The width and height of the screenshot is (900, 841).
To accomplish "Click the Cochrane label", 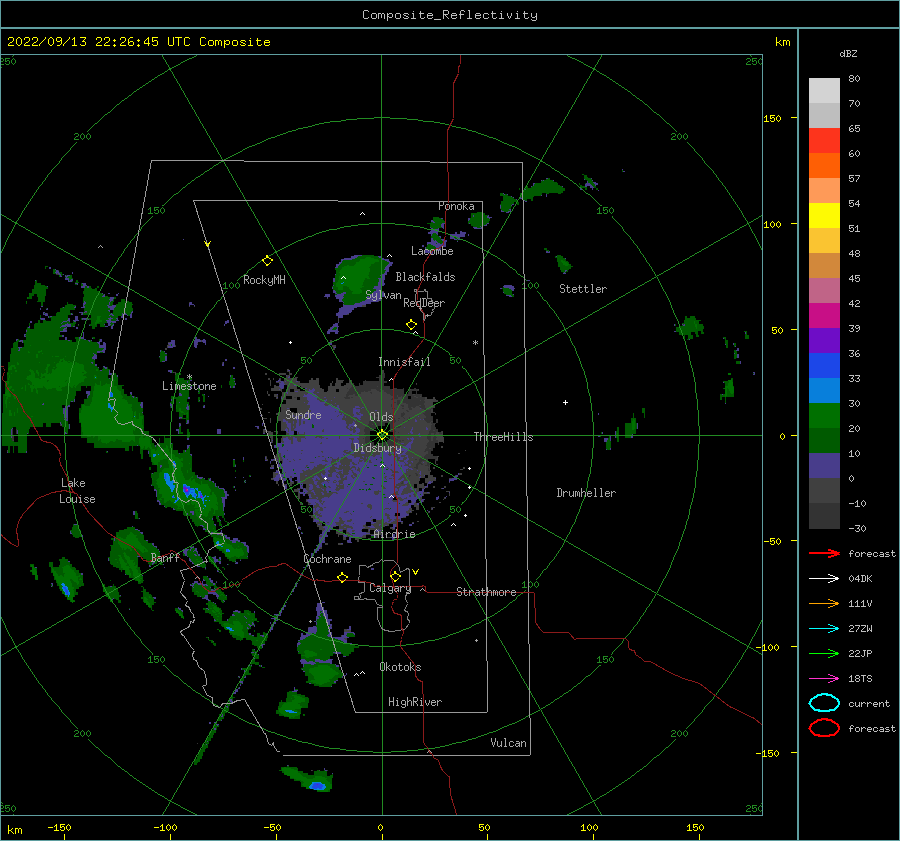I will pyautogui.click(x=327, y=559).
